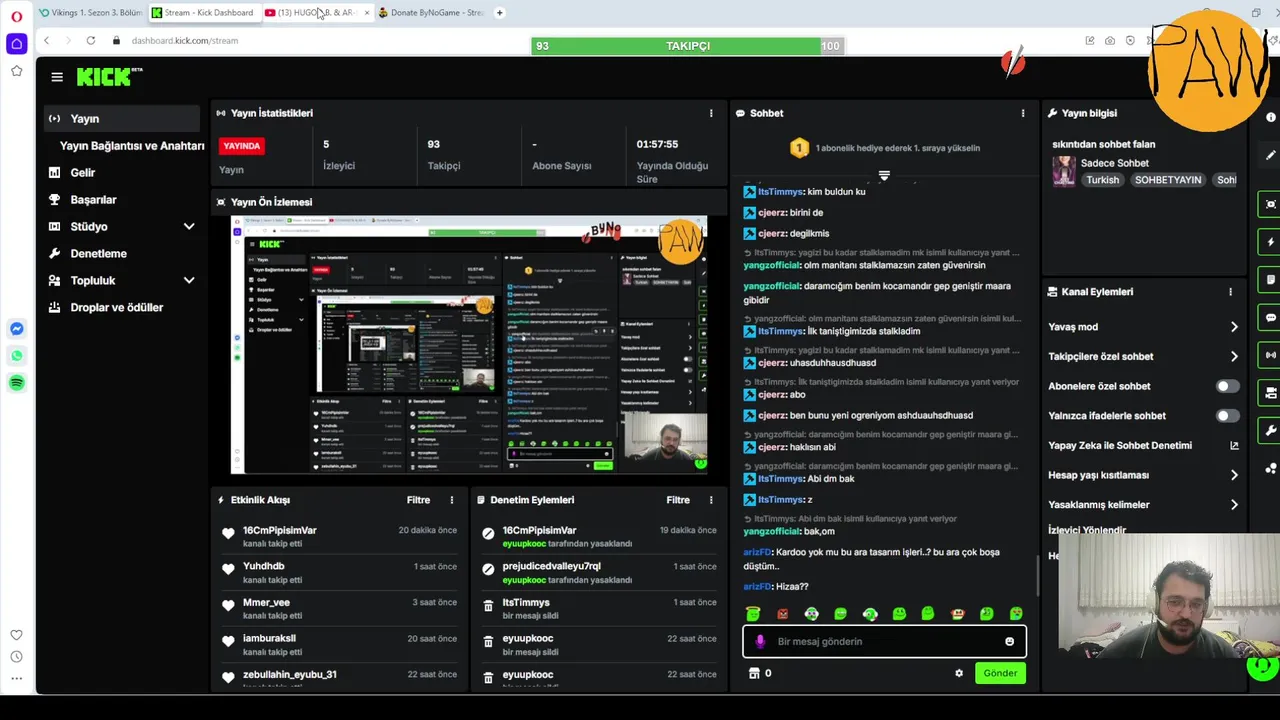The height and width of the screenshot is (720, 1280).
Task: Open Yayın İstatistikleri panel options menu
Action: click(711, 113)
